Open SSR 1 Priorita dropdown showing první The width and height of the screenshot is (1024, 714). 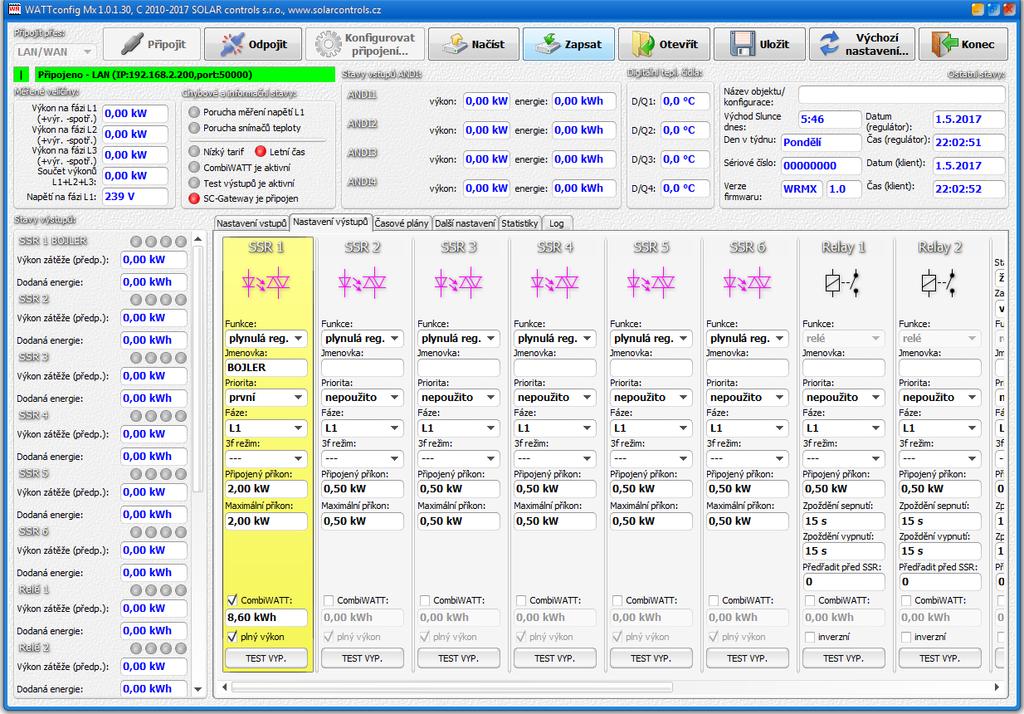(x=266, y=397)
